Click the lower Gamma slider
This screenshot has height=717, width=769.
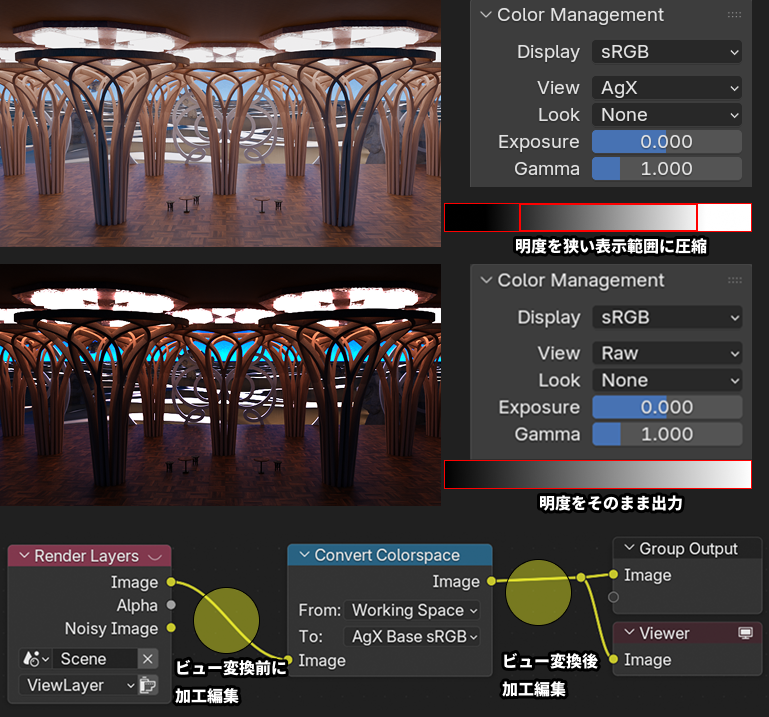(666, 434)
